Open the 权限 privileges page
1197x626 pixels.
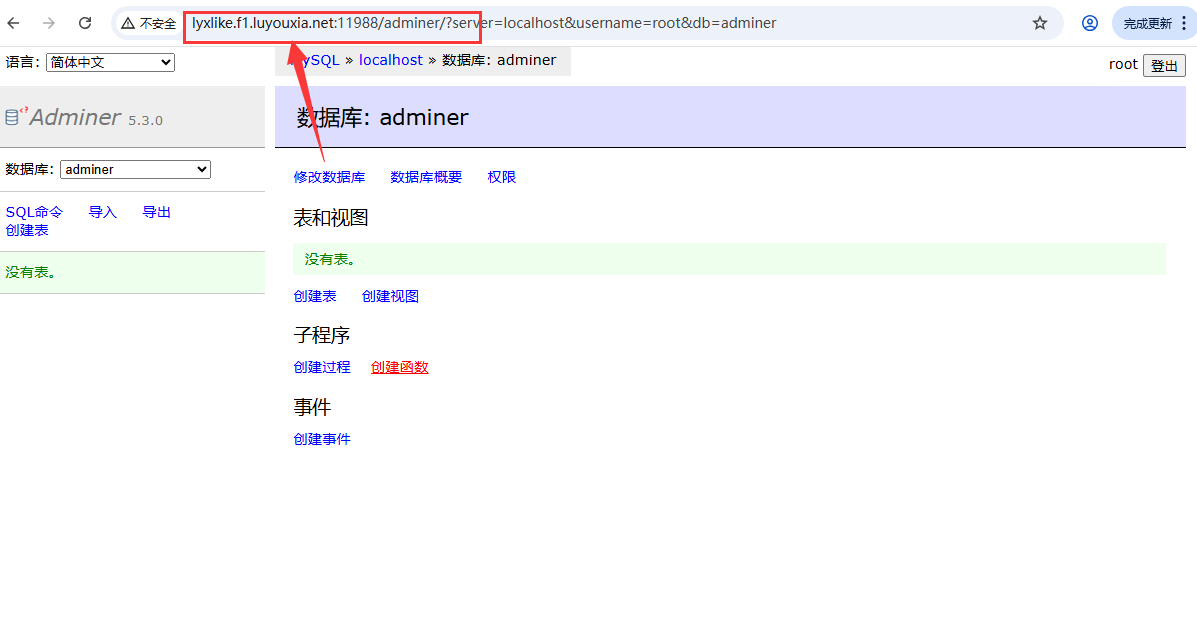(x=501, y=176)
